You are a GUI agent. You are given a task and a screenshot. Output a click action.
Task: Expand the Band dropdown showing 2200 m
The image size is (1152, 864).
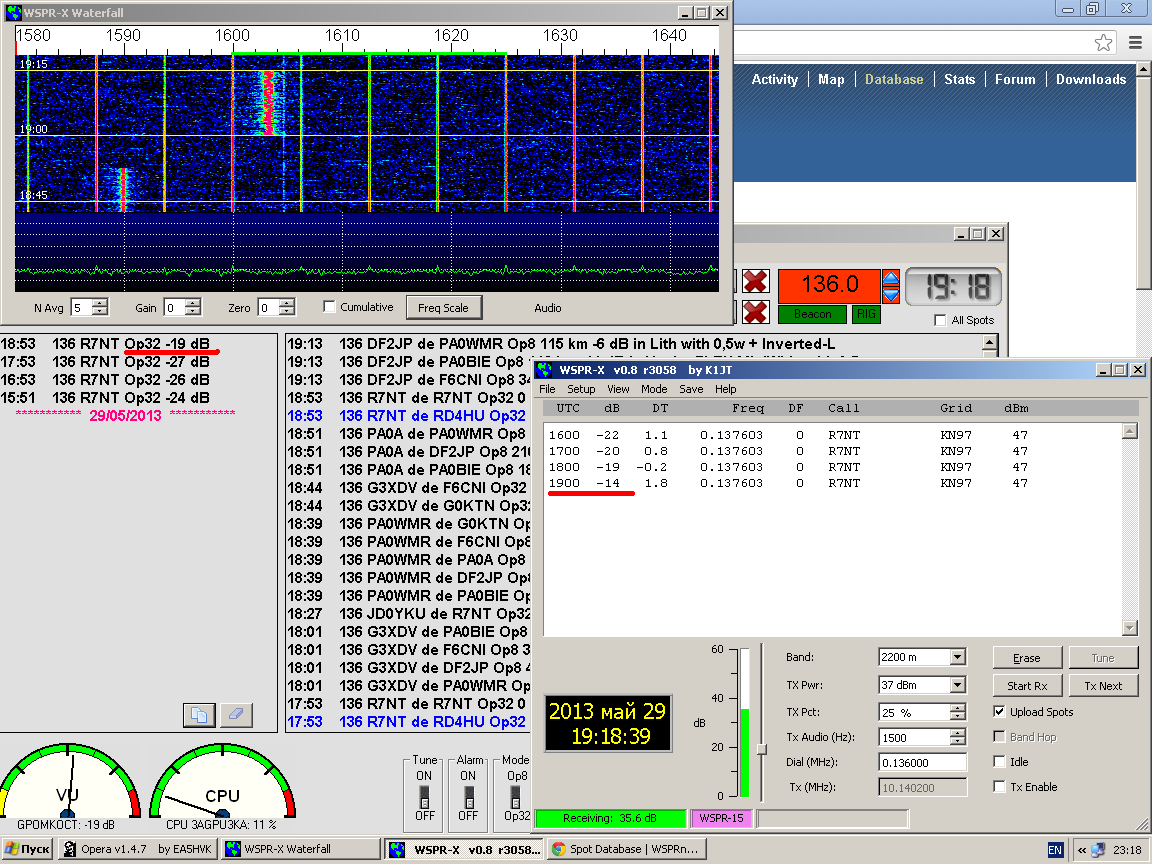pyautogui.click(x=958, y=658)
